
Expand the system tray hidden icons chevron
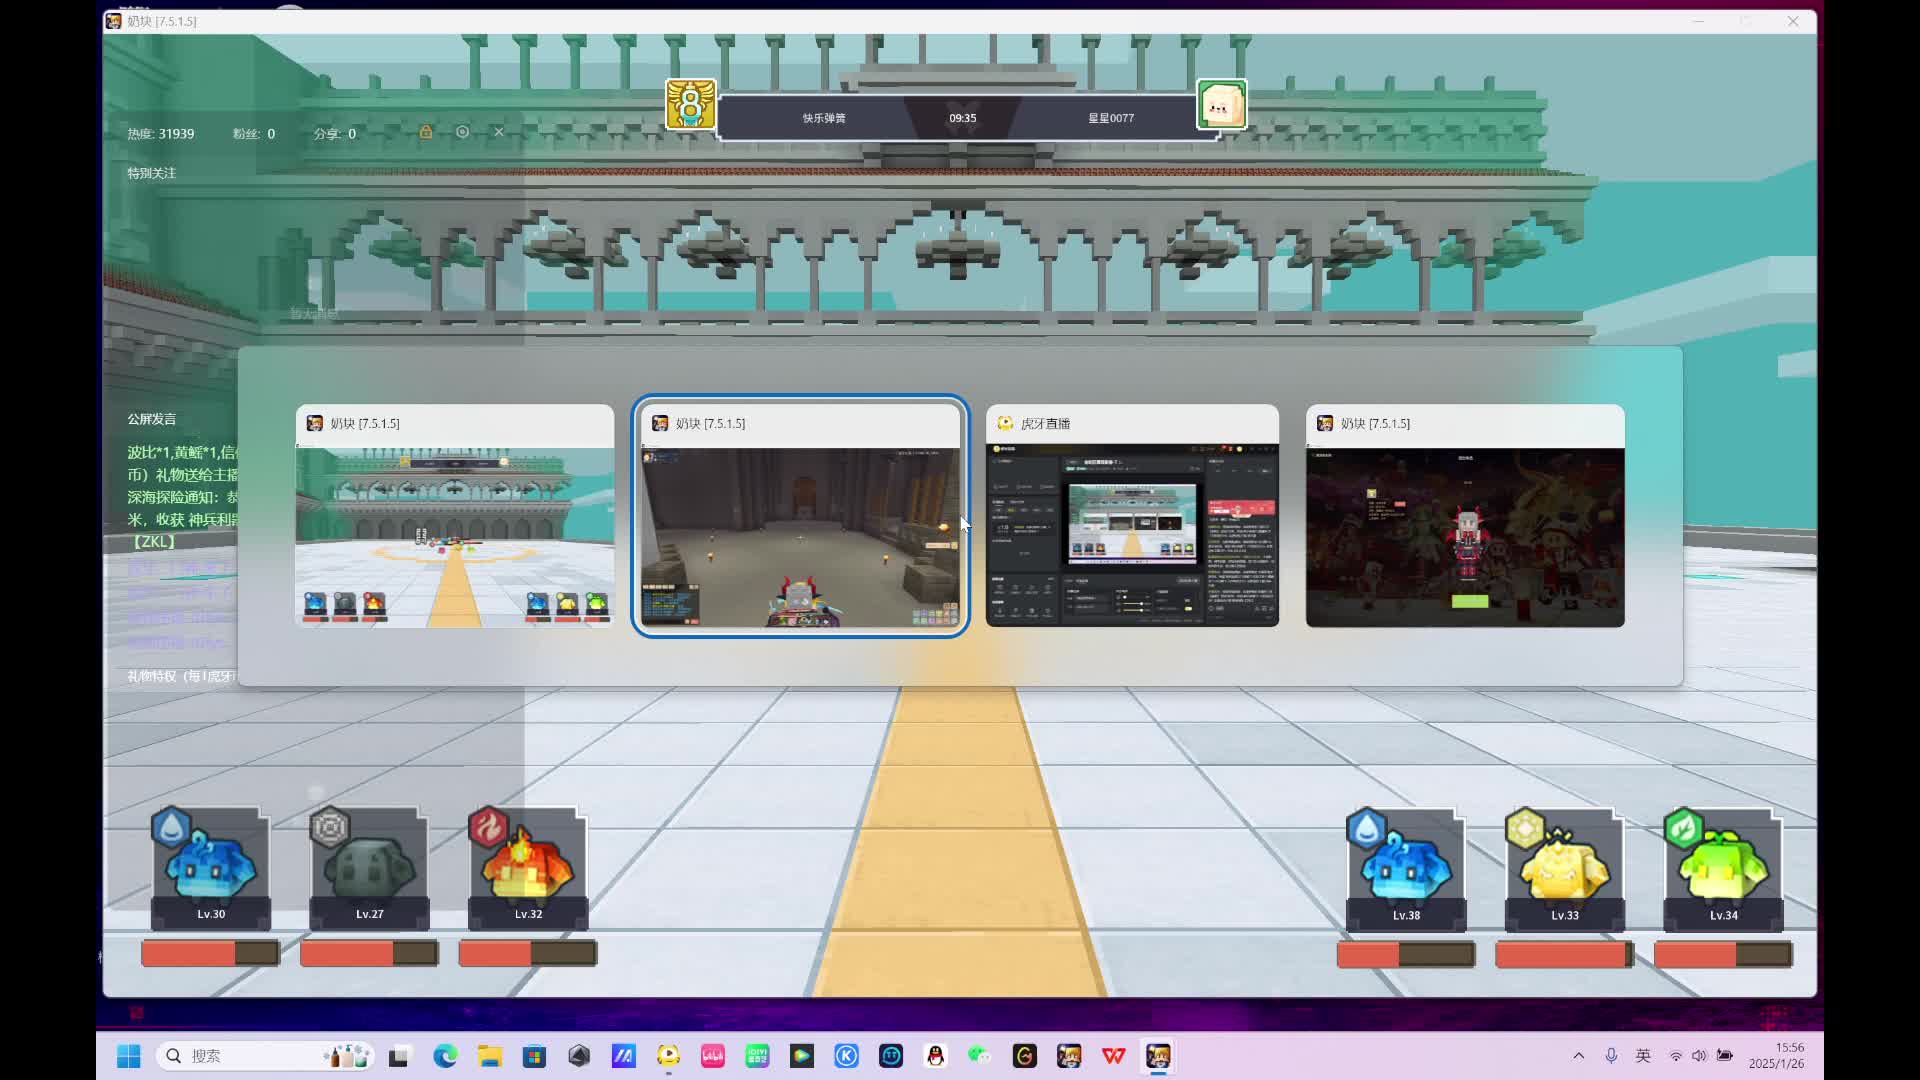1579,1056
